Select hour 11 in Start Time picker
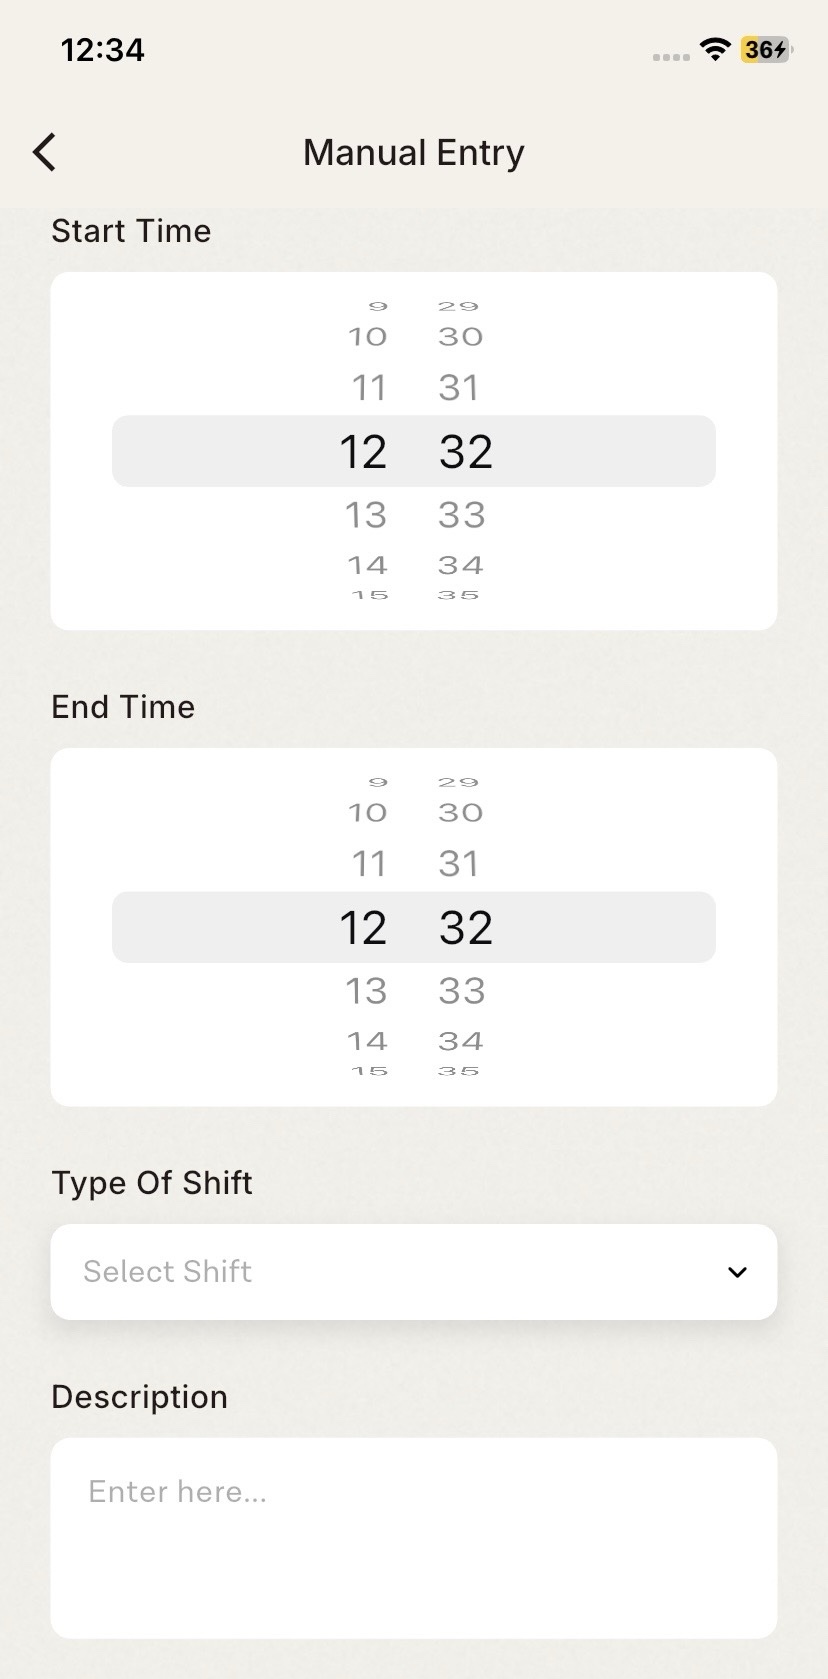 click(368, 388)
